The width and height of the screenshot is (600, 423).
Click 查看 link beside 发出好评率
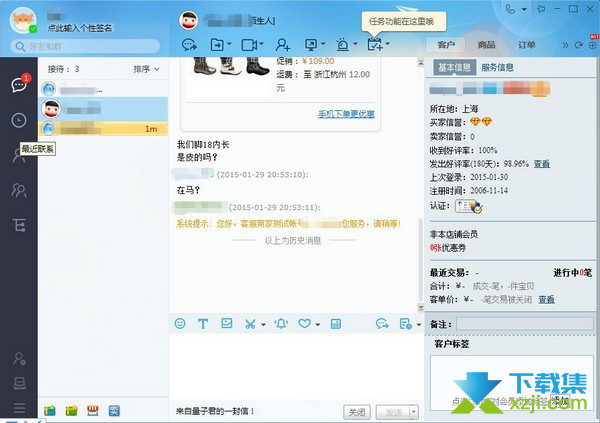tap(541, 164)
